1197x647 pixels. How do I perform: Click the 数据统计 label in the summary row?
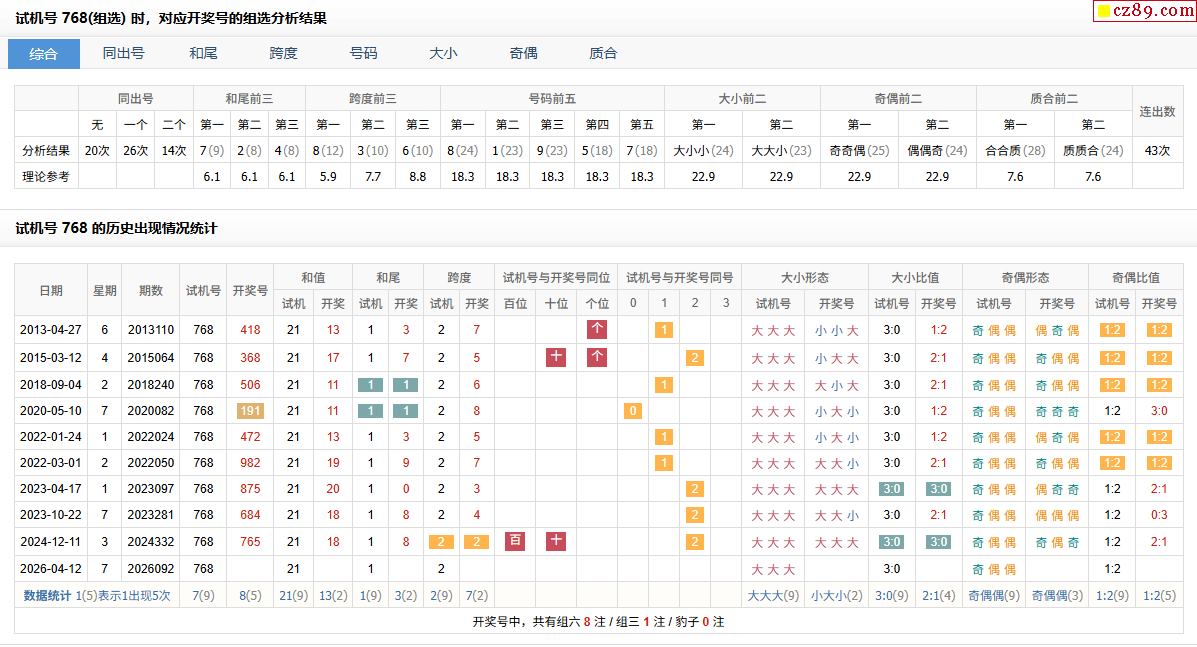pyautogui.click(x=47, y=595)
